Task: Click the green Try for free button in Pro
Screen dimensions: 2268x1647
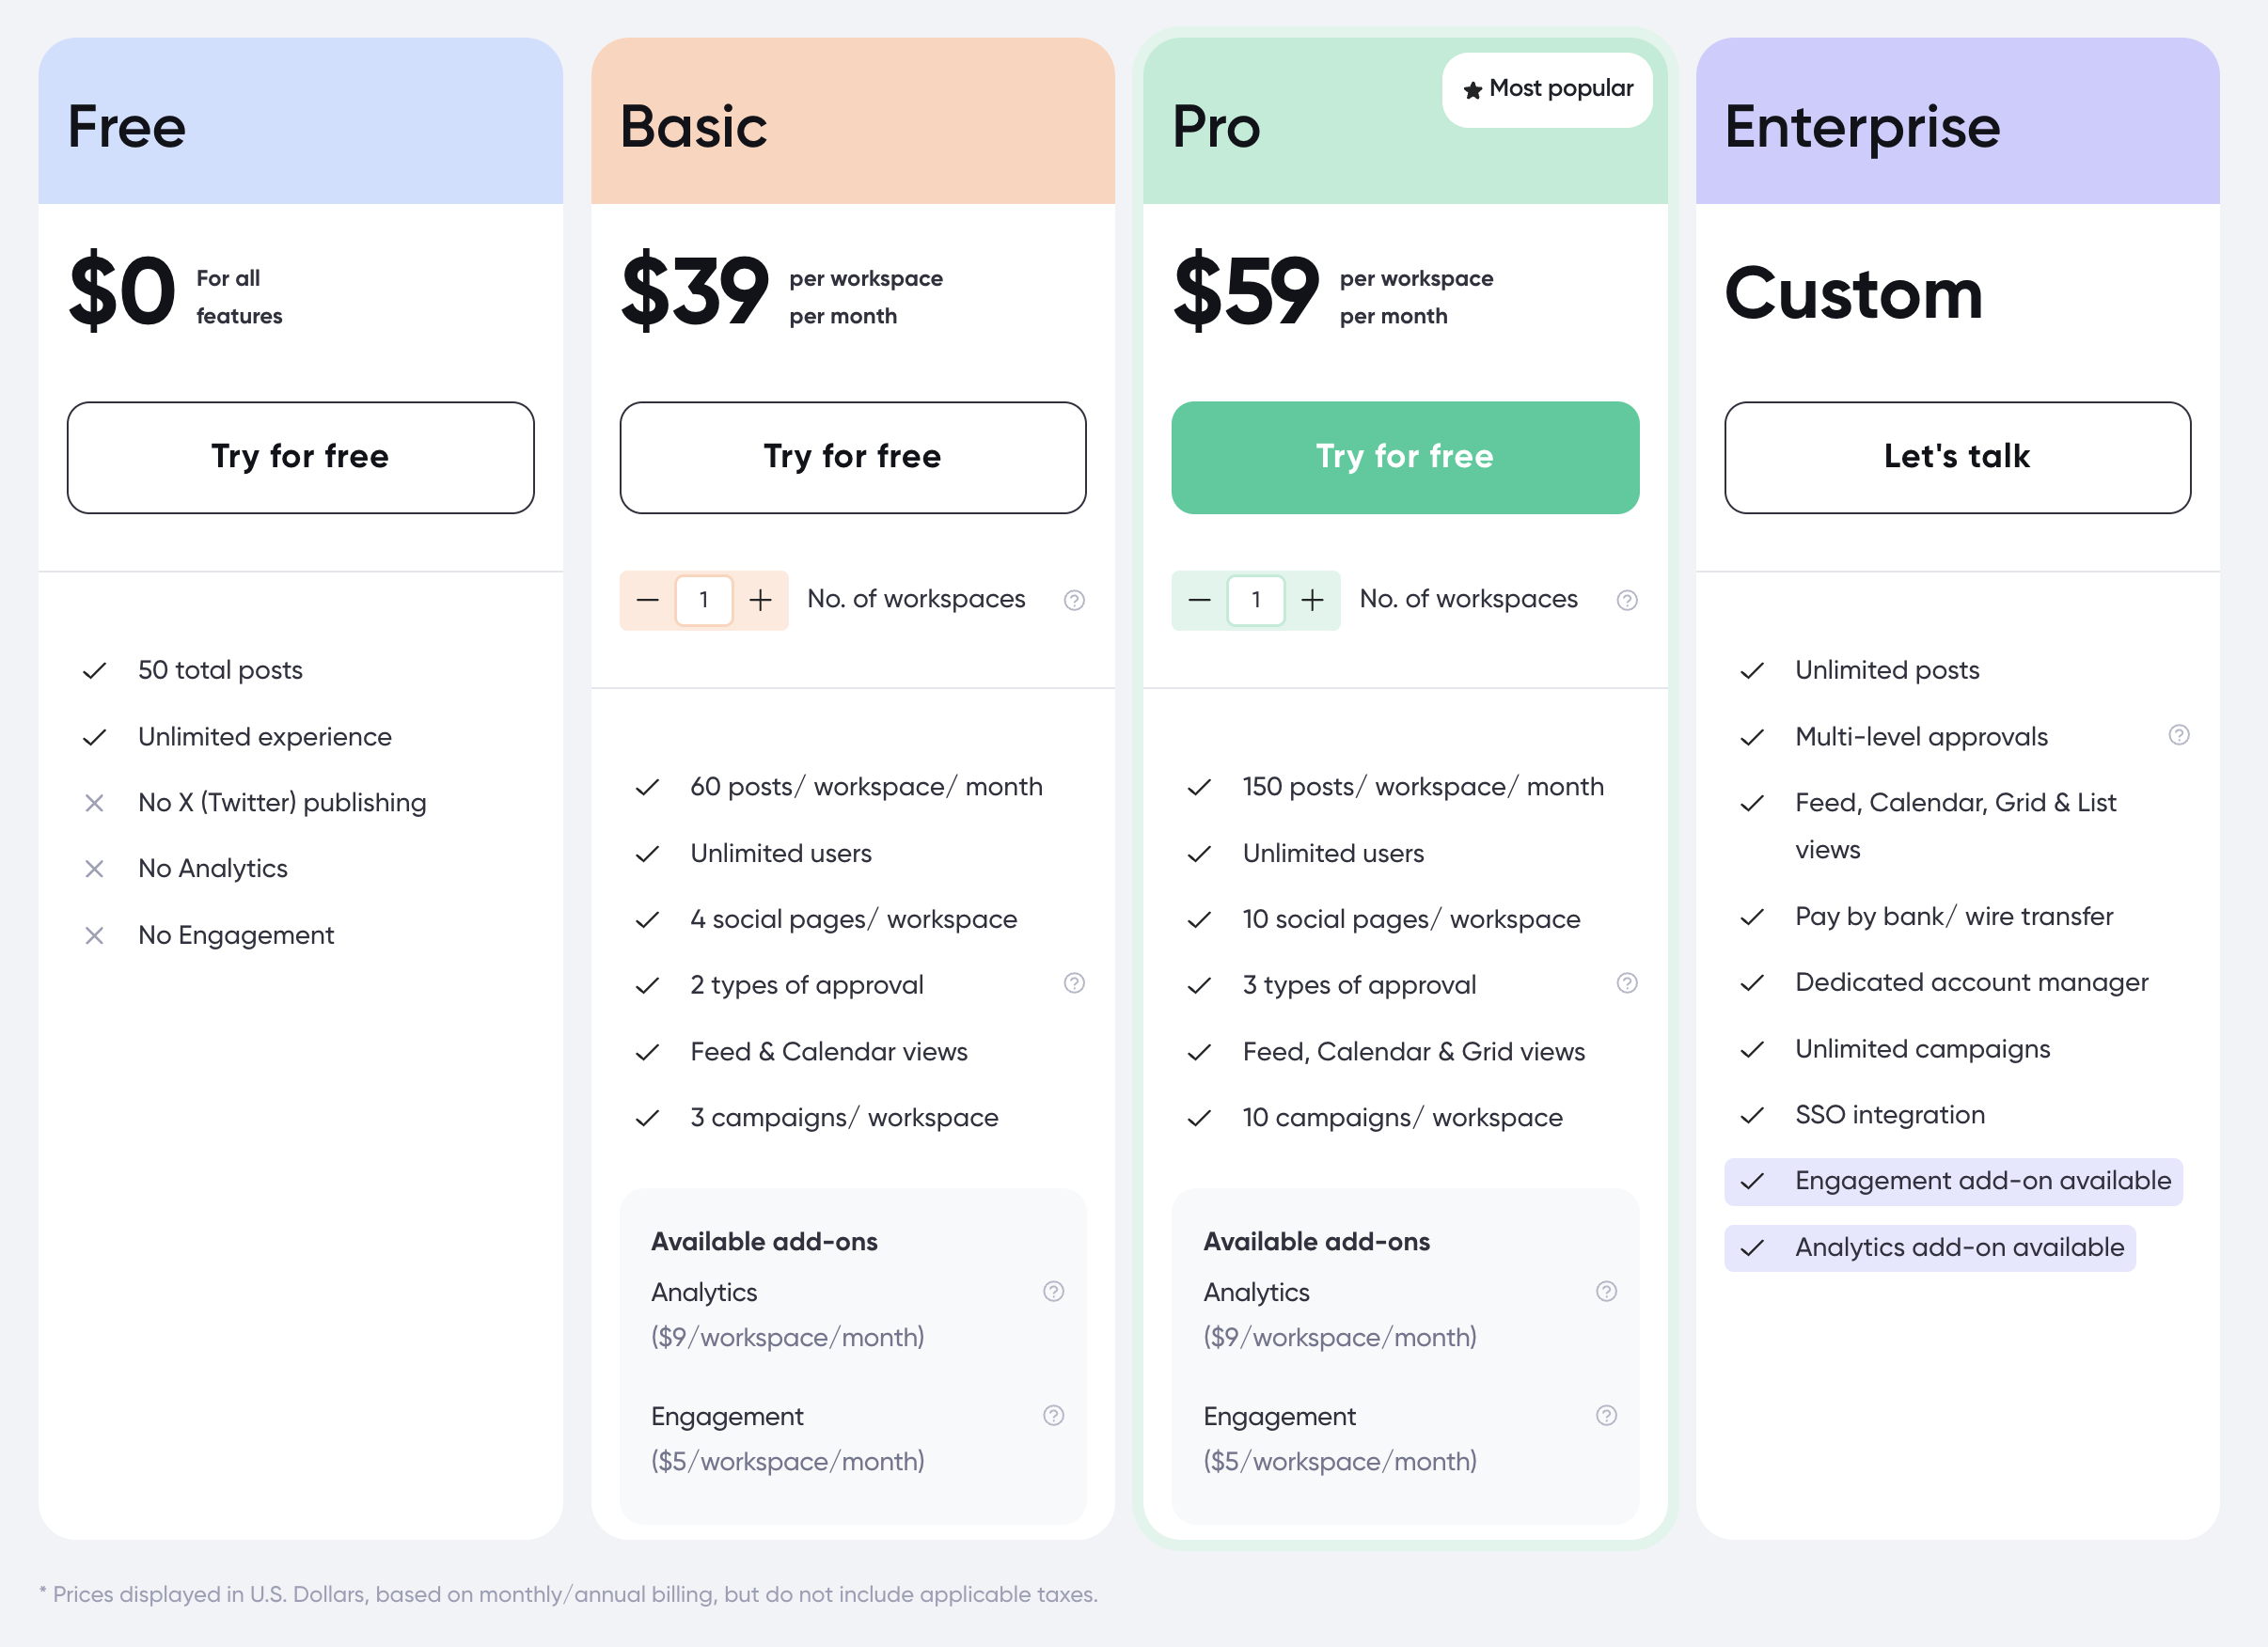Action: coord(1404,457)
